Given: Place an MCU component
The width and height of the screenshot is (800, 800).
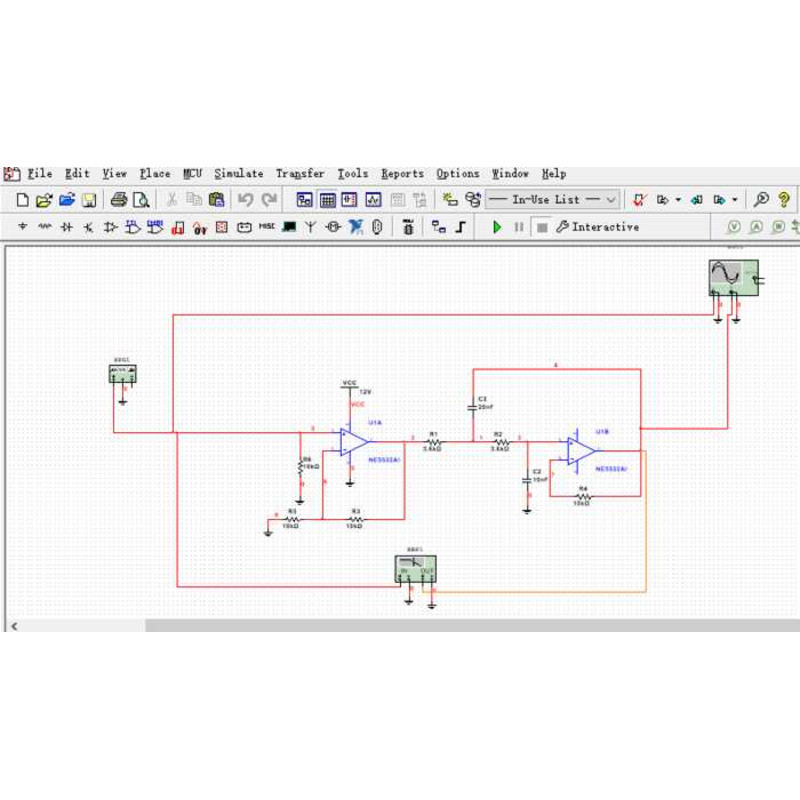Looking at the screenshot, I should click(408, 227).
